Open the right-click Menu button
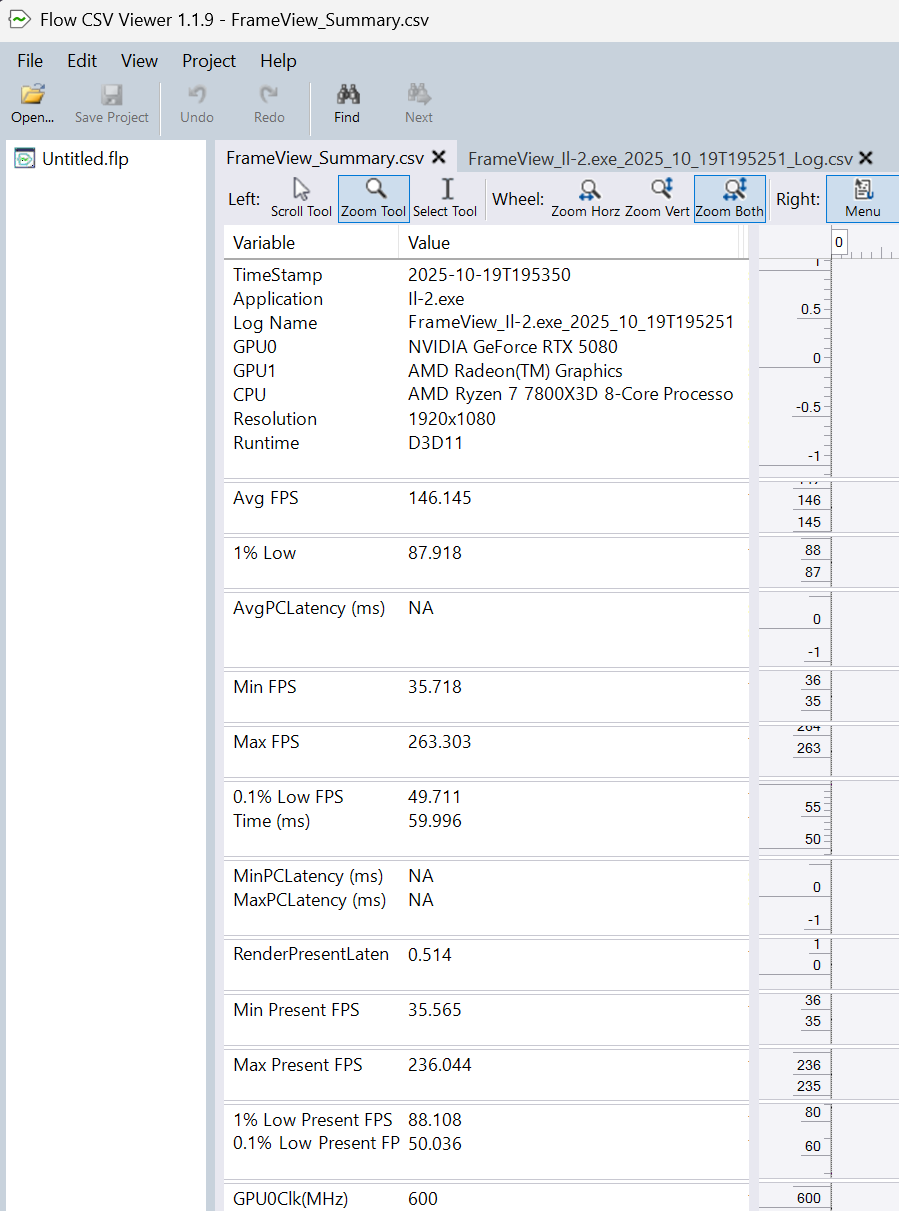This screenshot has width=899, height=1211. pyautogui.click(x=862, y=198)
